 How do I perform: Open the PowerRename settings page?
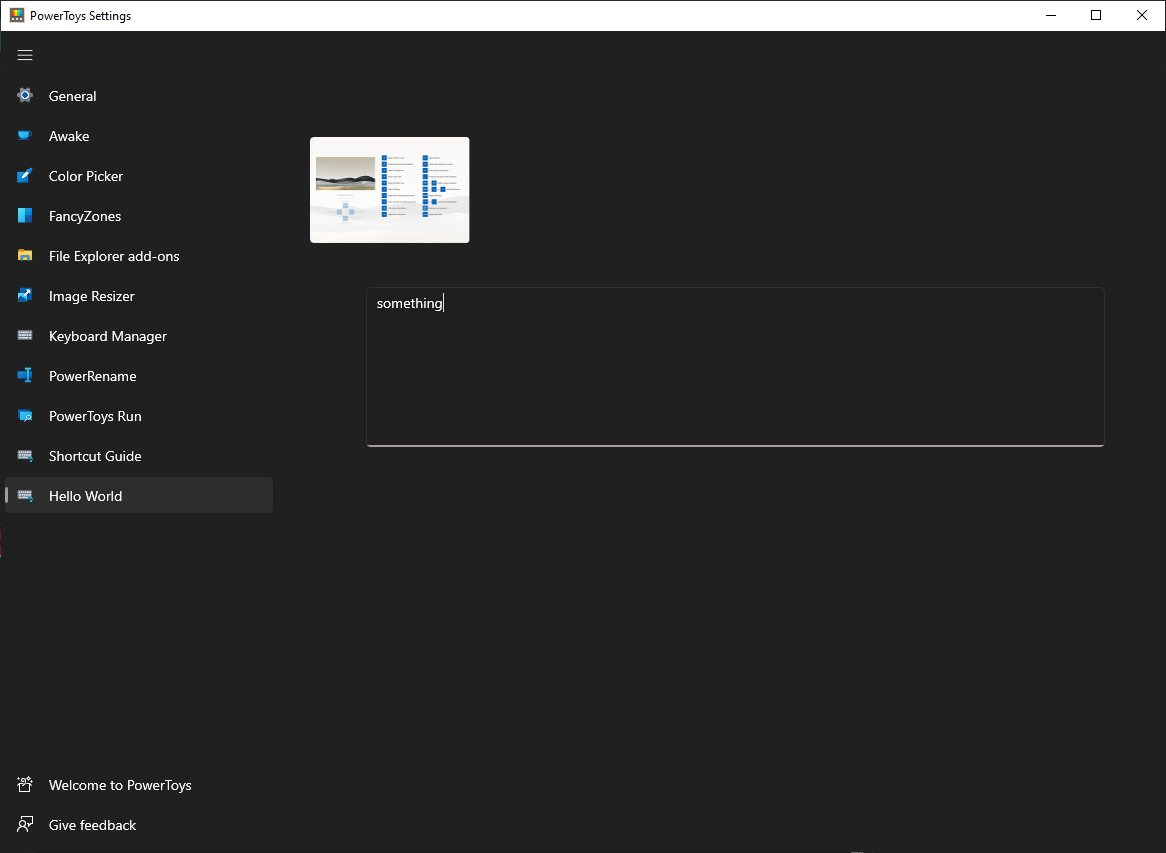(92, 376)
